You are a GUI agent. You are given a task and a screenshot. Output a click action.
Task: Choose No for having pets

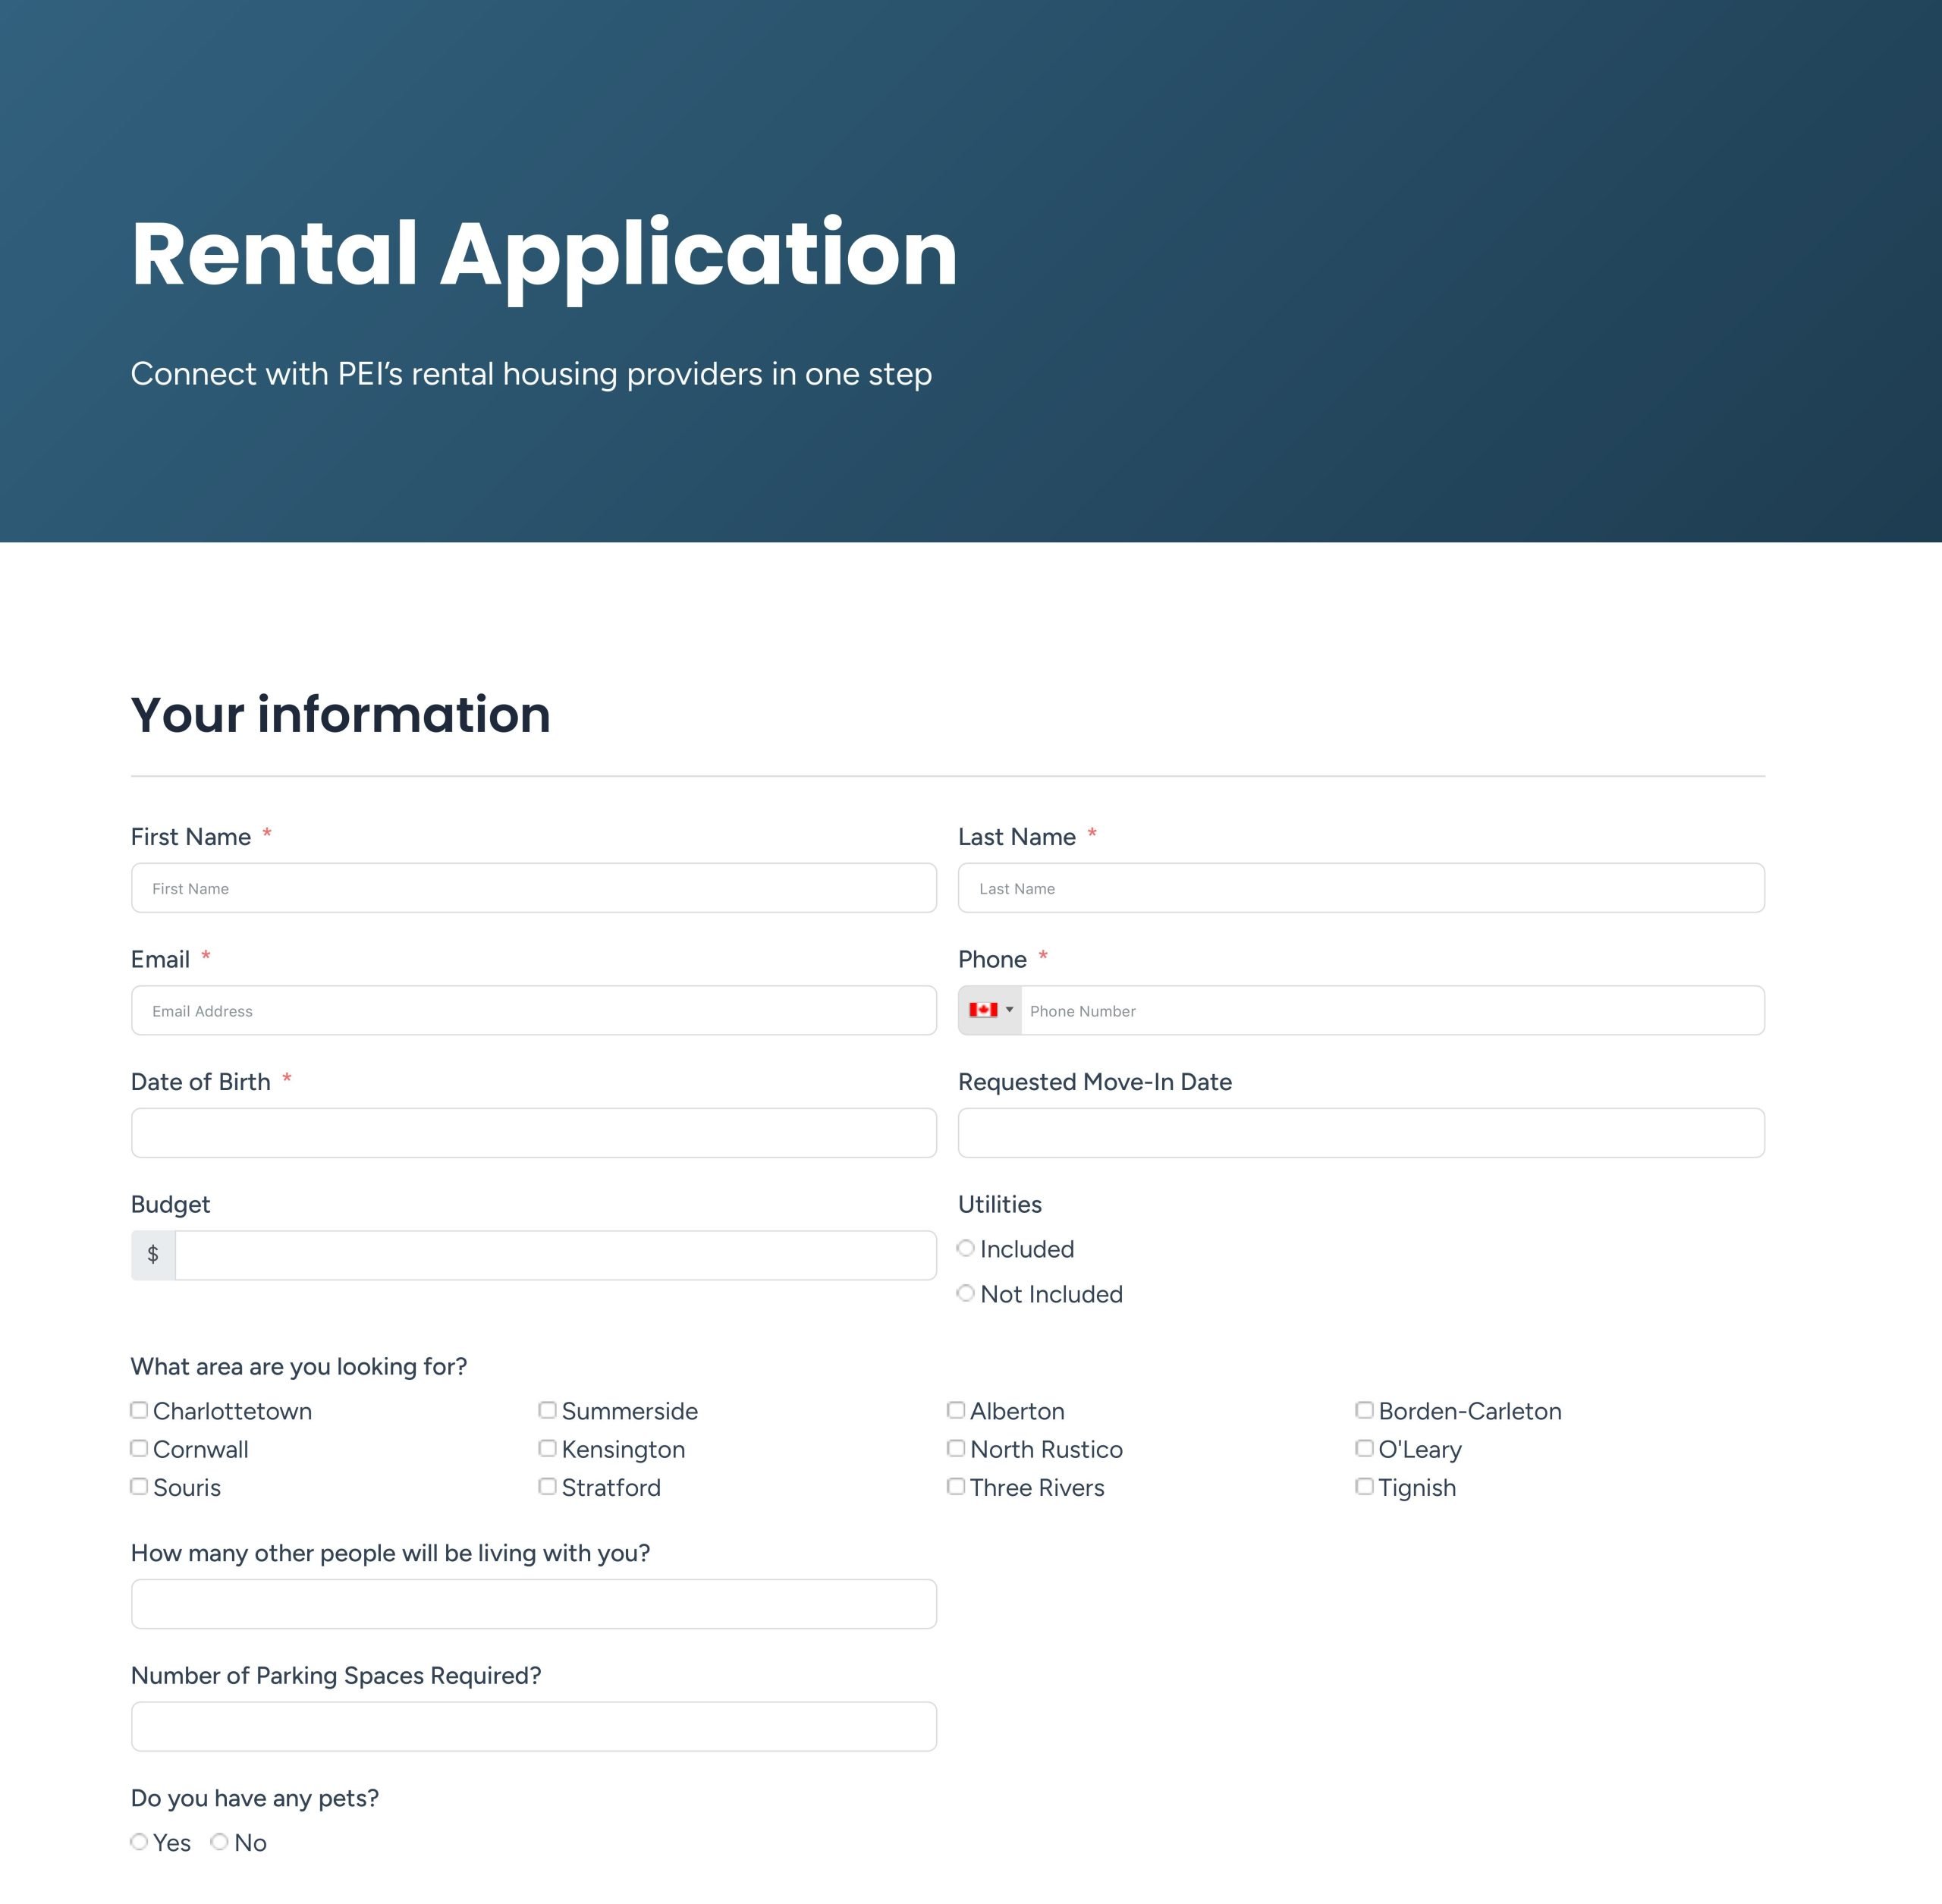coord(220,1842)
